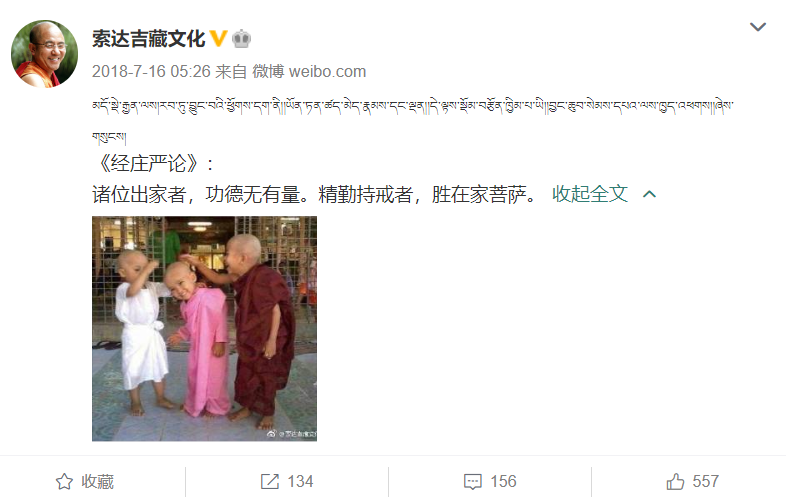Collapse post with 收起全文

click(590, 194)
